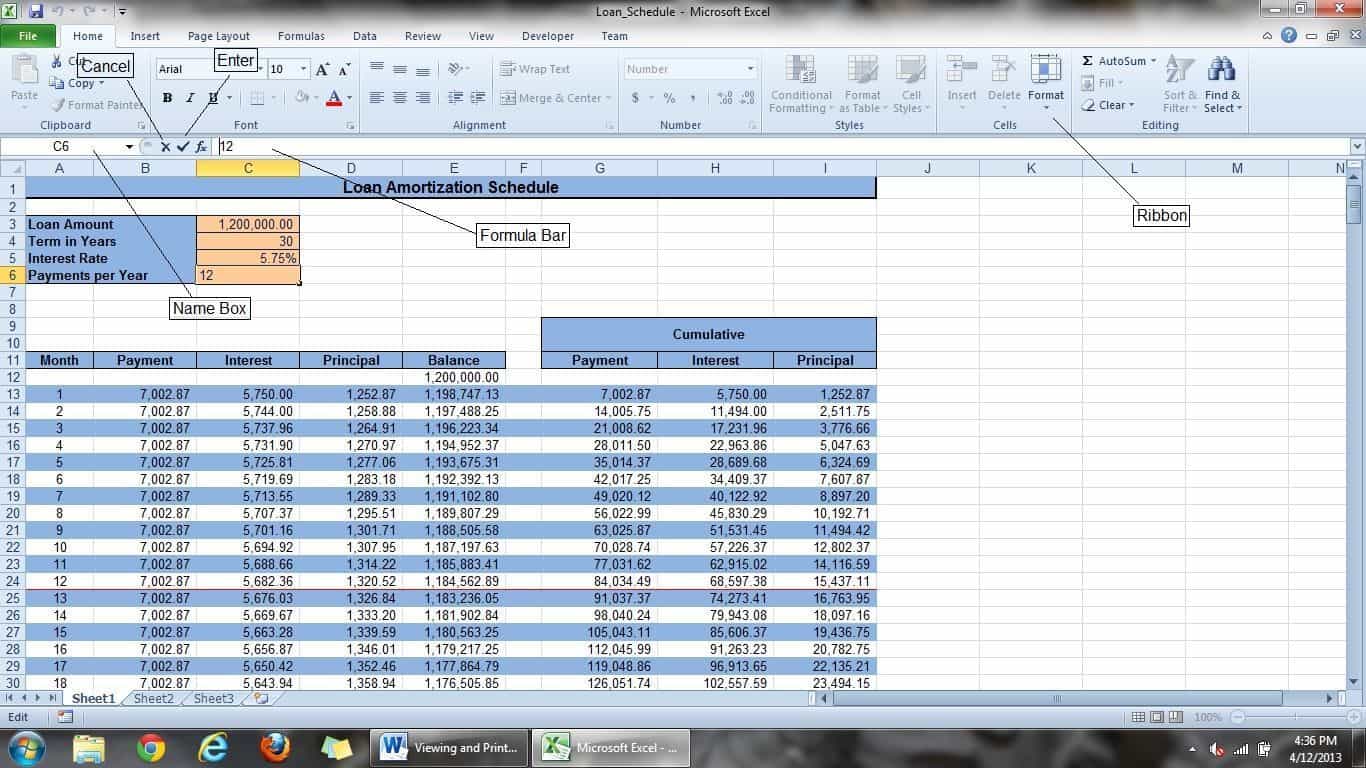Toggle Bold formatting
Image resolution: width=1366 pixels, height=768 pixels.
pos(167,98)
